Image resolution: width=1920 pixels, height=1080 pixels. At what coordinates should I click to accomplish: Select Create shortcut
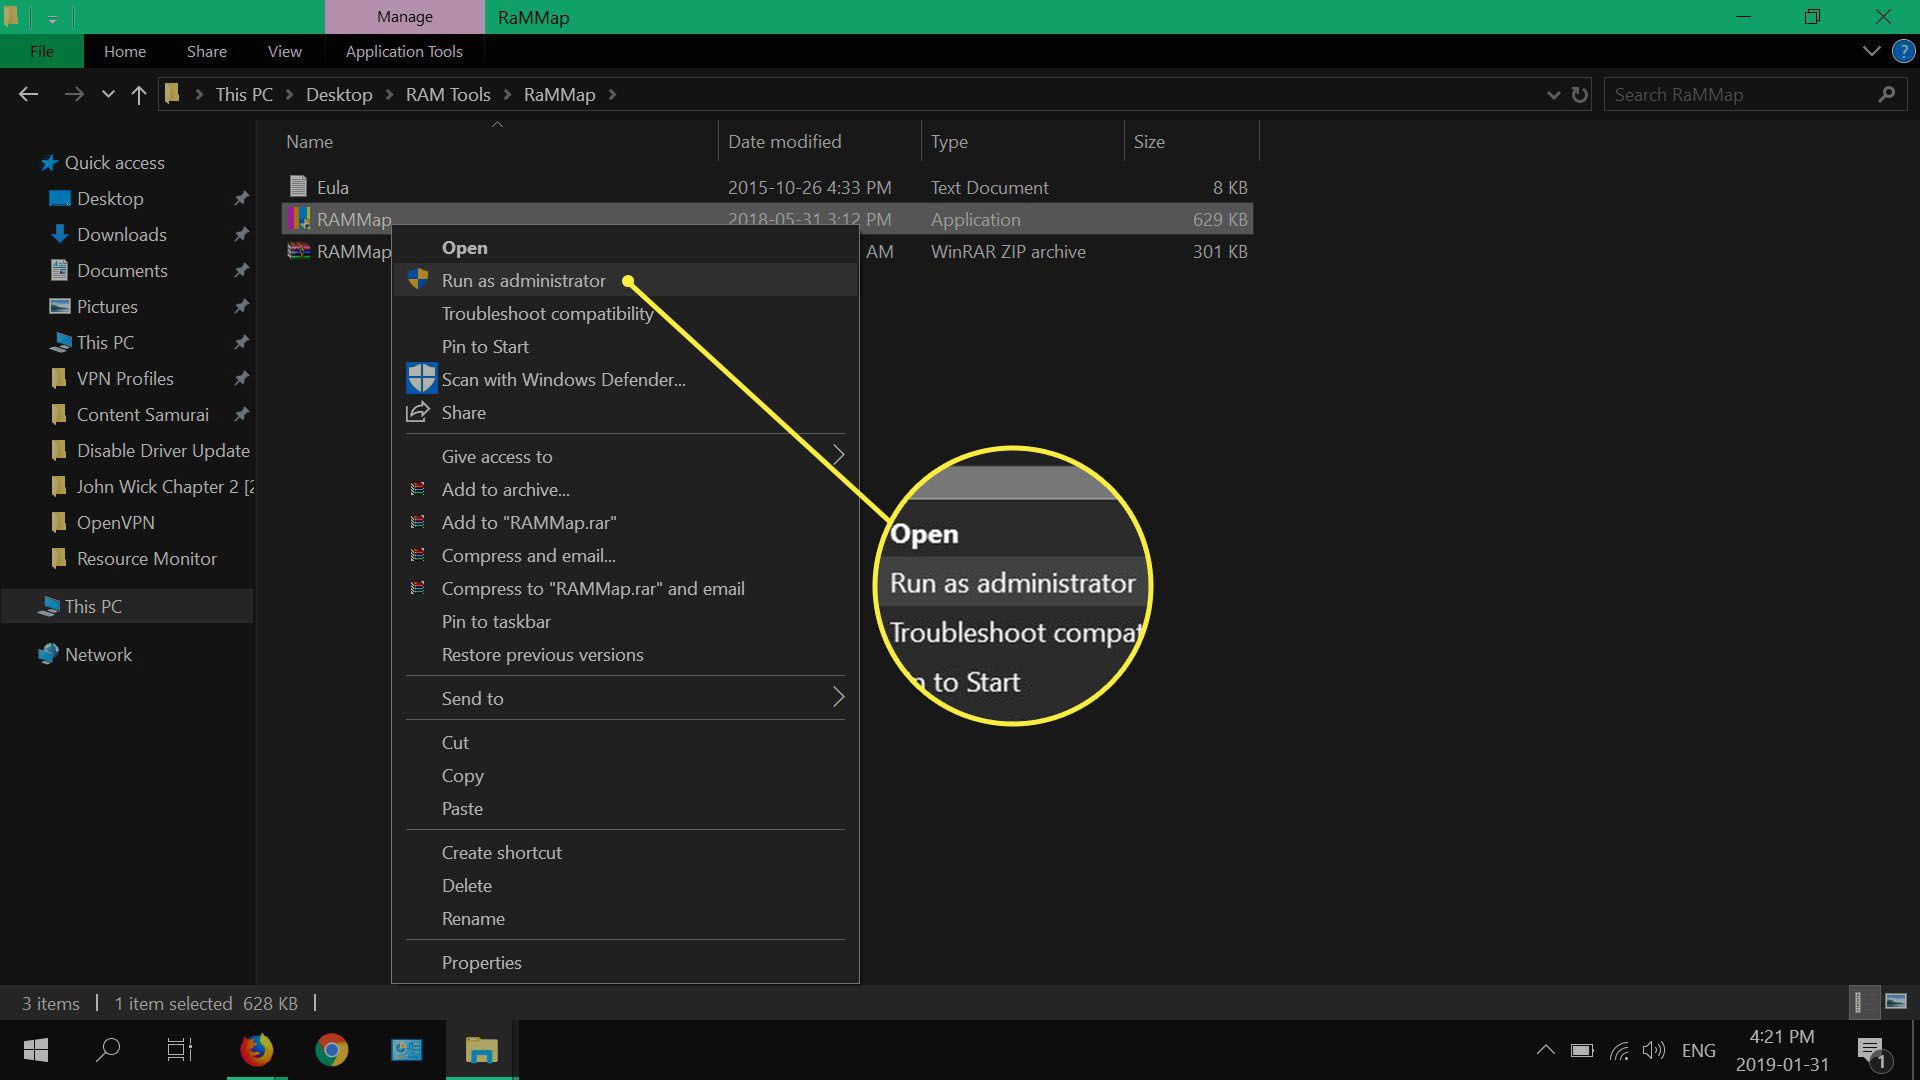[x=625, y=853]
